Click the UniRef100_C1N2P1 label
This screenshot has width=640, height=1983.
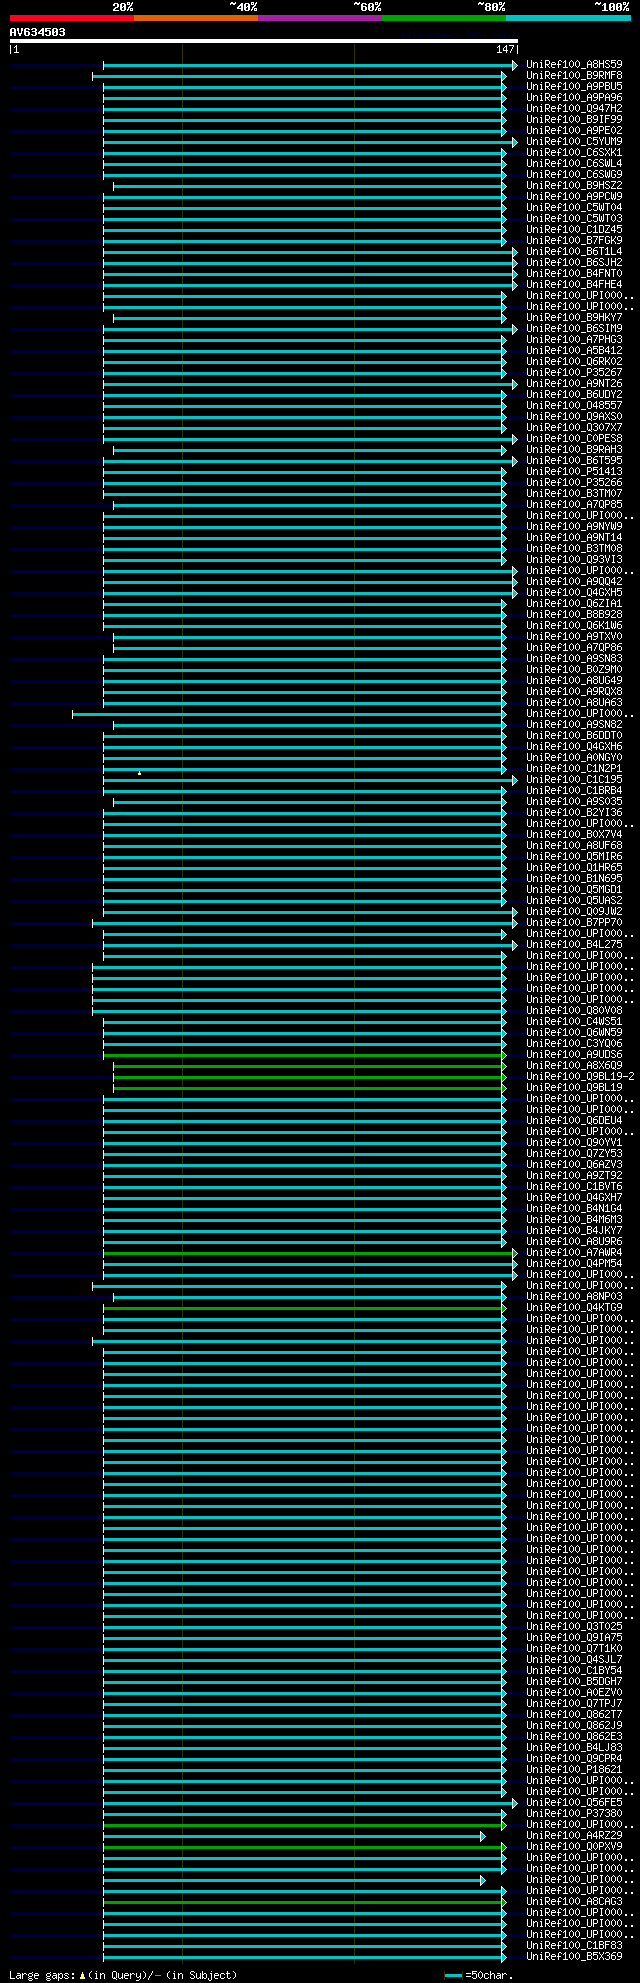(574, 769)
